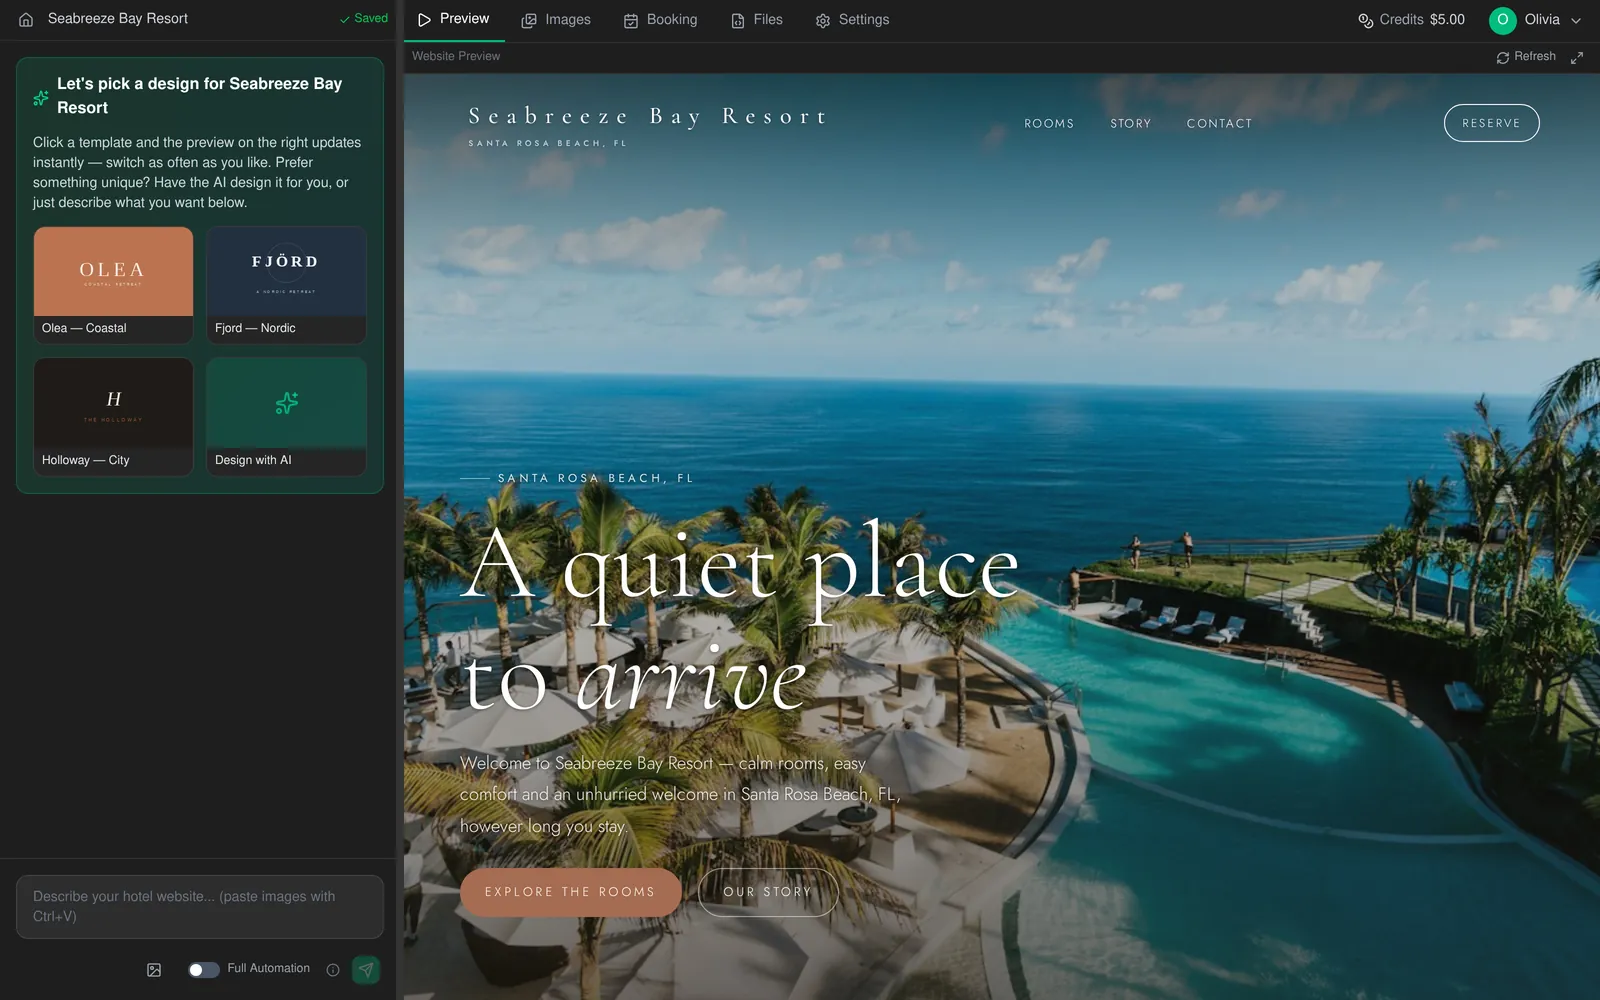This screenshot has width=1600, height=1000.
Task: Open the Olivia account dropdown chevron
Action: 1576,20
